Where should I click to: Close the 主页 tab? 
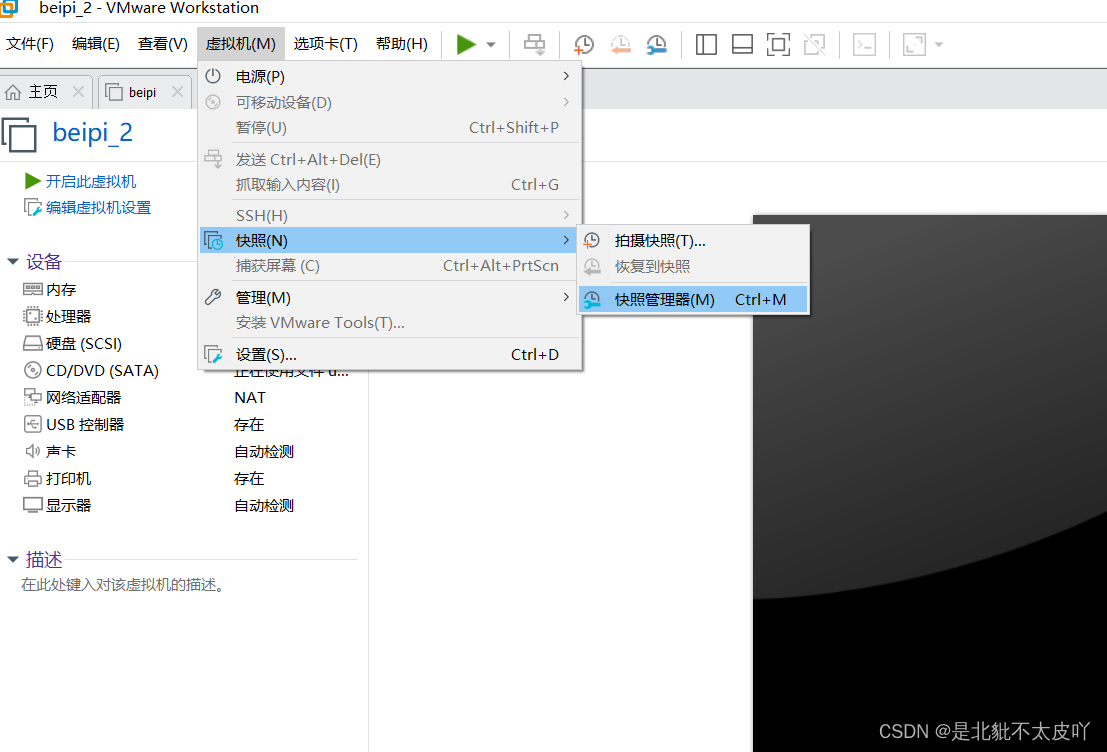point(78,92)
